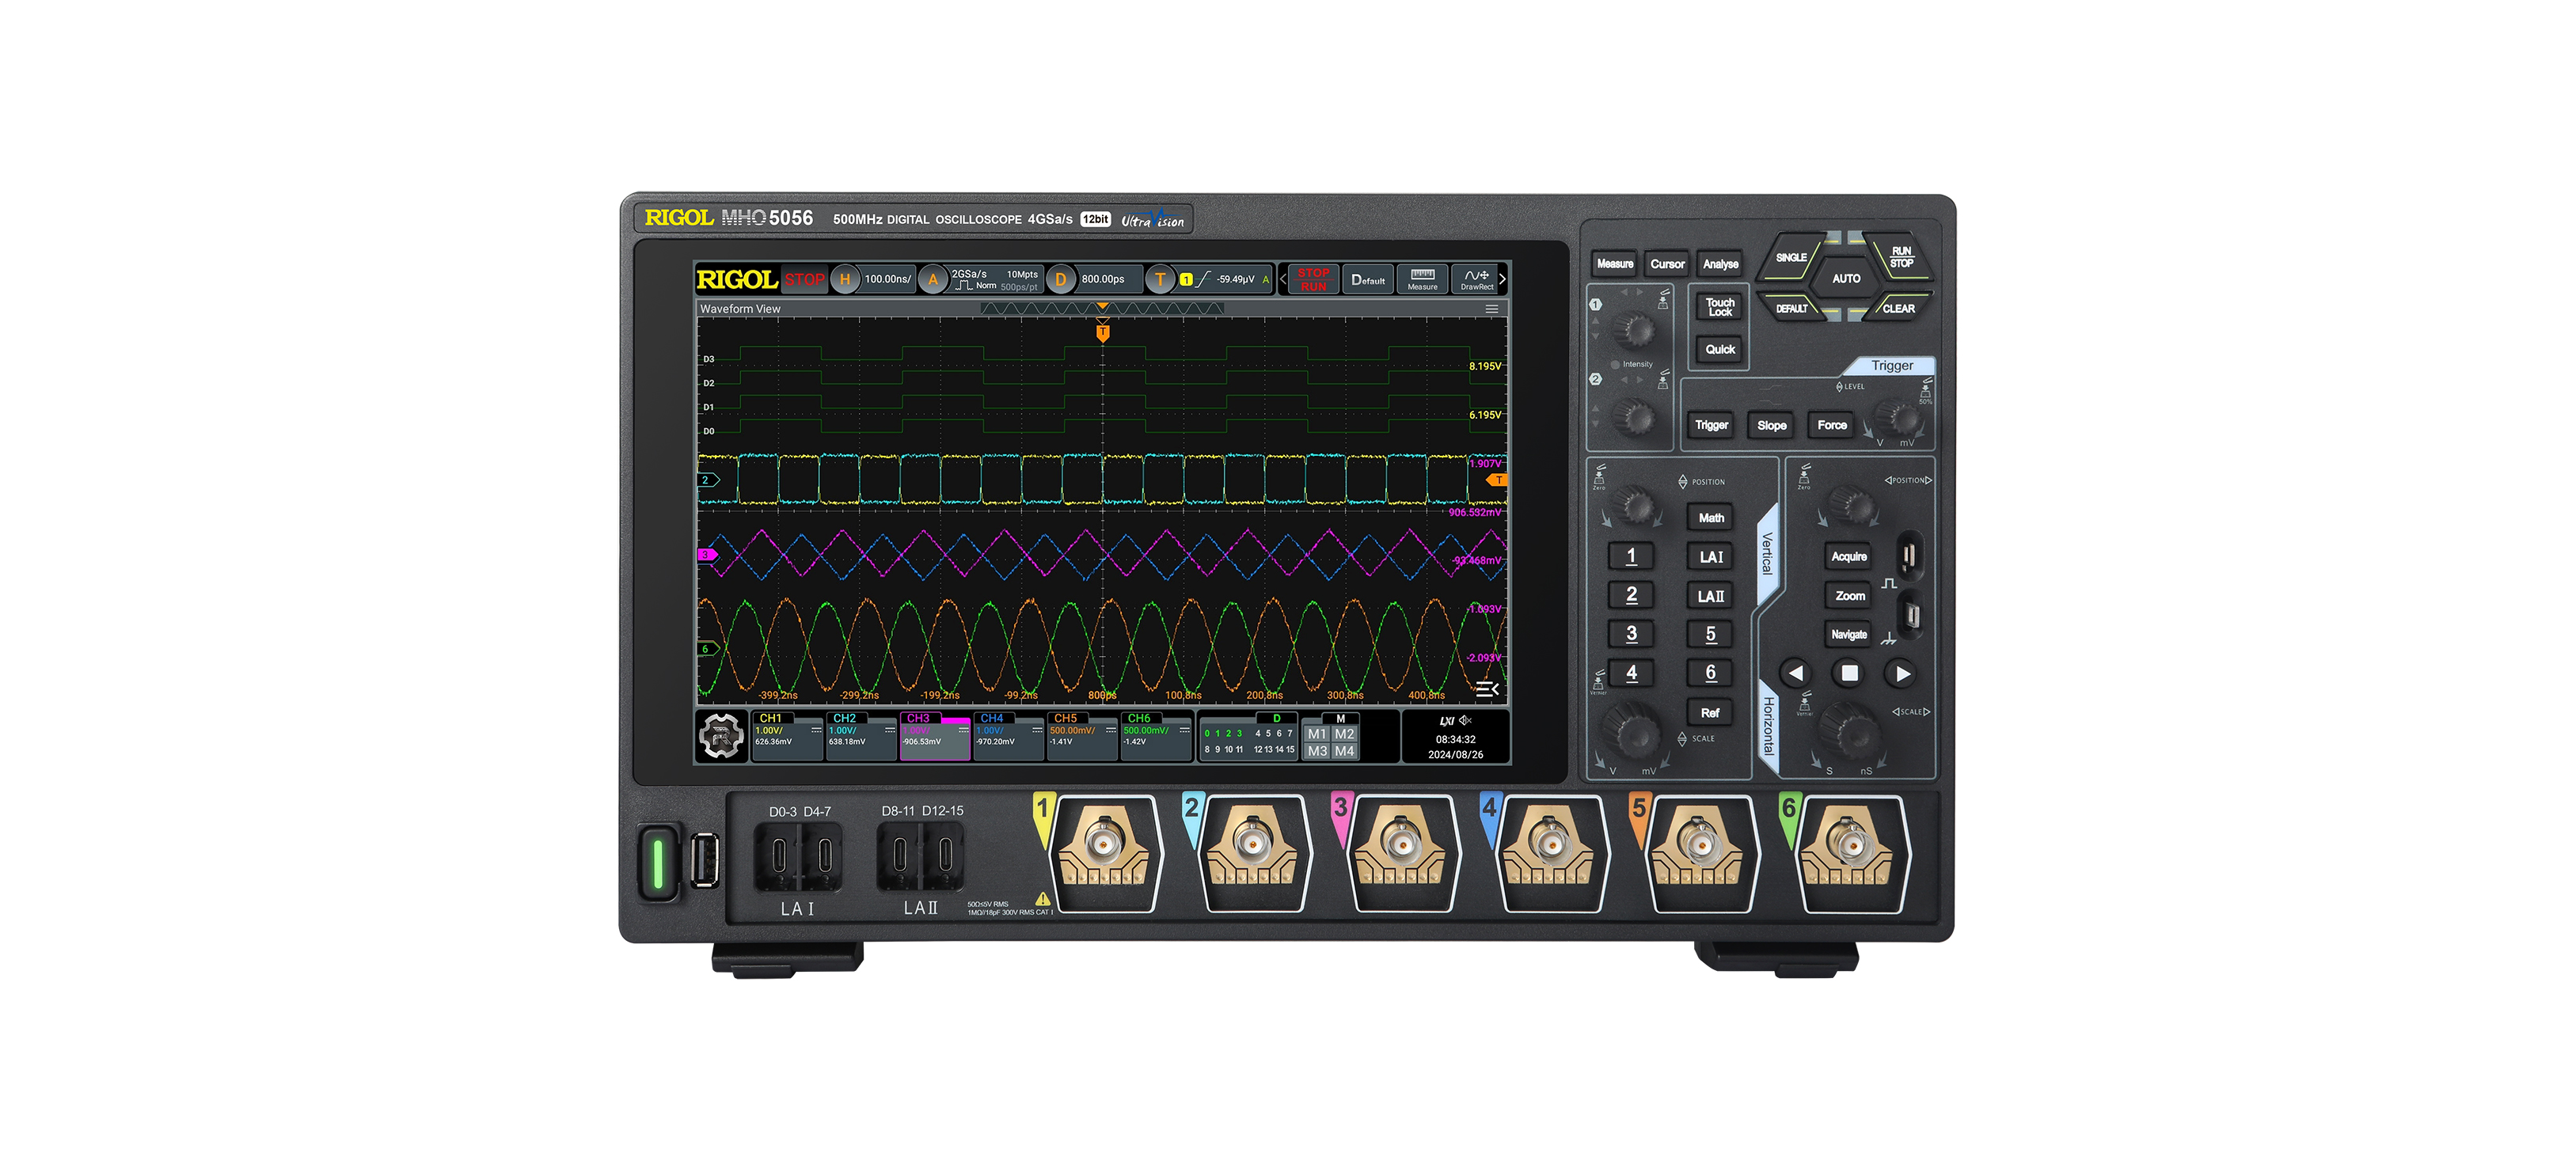Toggle the Touch Lock key
This screenshot has height=1168, width=2576.
click(x=1720, y=307)
